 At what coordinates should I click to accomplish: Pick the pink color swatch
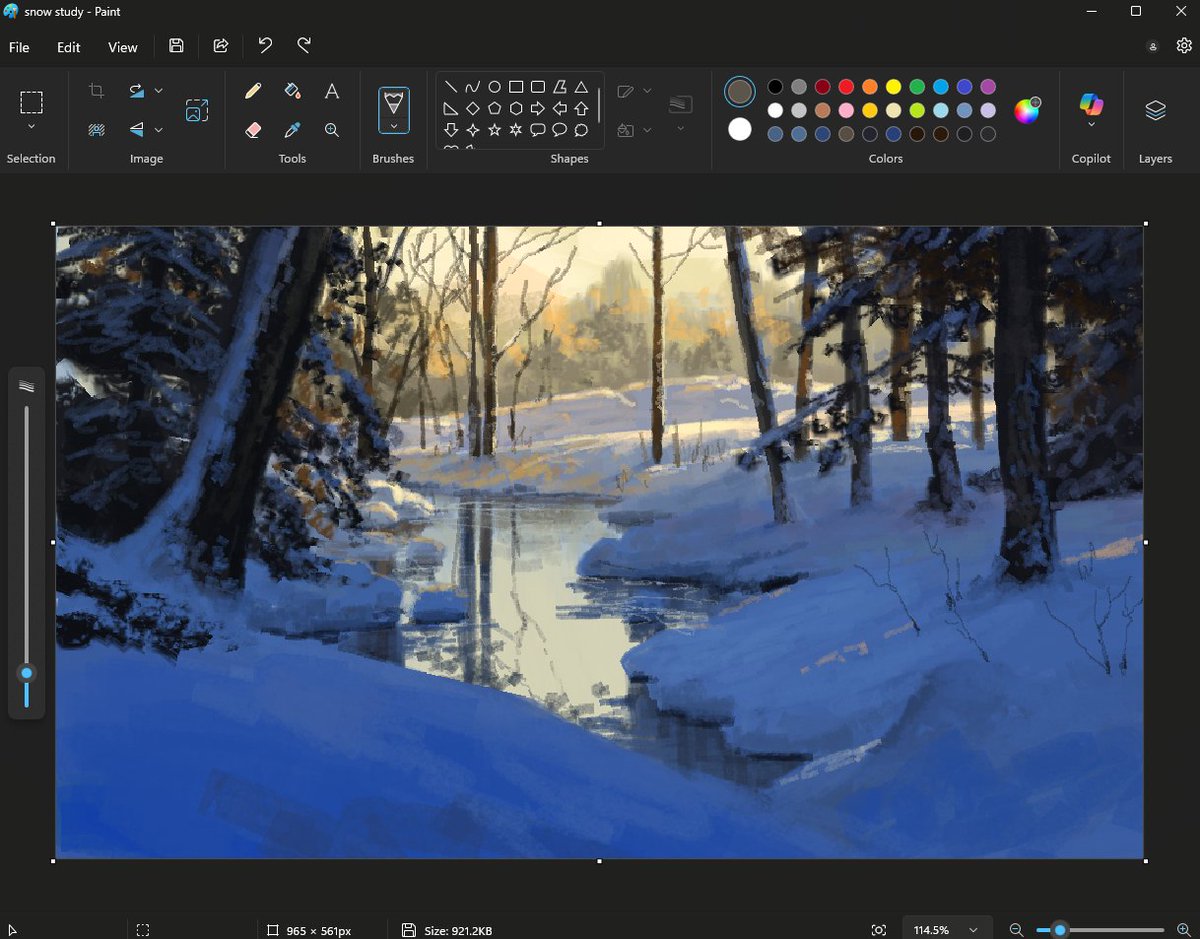846,110
